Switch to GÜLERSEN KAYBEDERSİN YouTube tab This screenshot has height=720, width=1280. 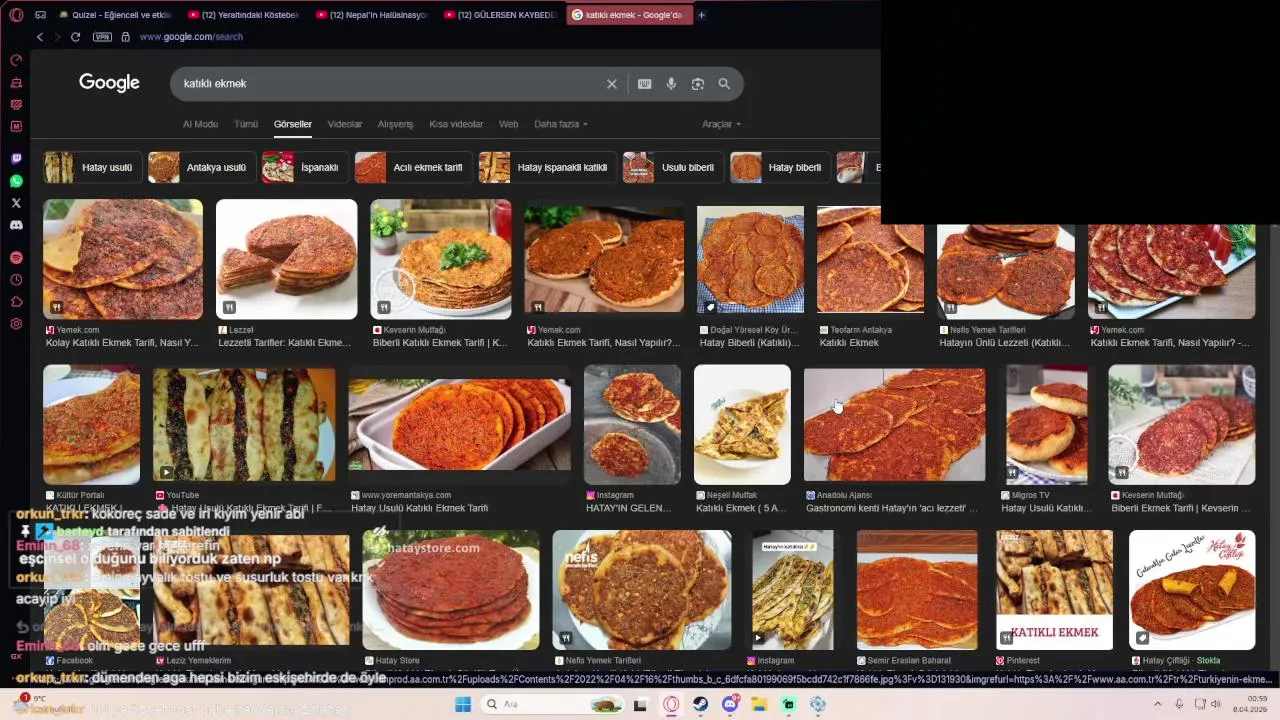[501, 15]
